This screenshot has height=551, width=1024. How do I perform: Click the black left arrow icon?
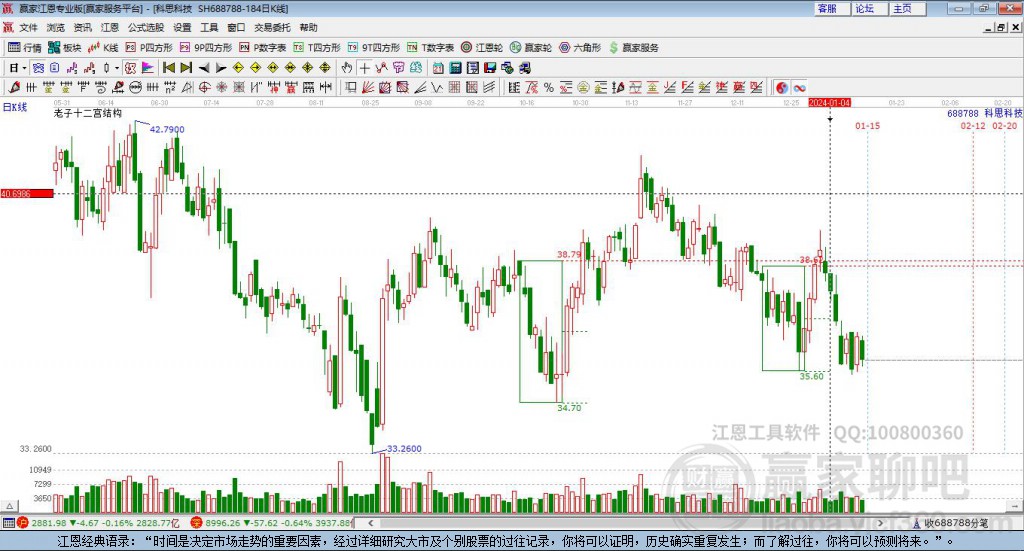point(204,68)
